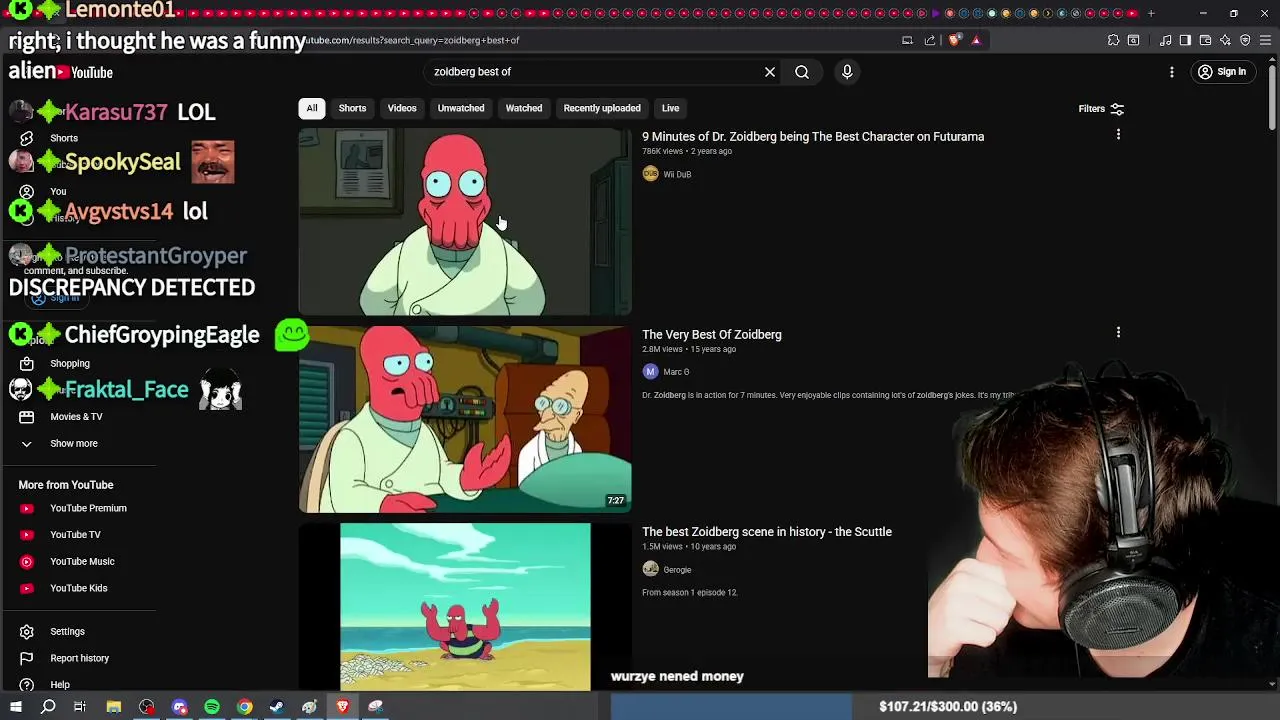The height and width of the screenshot is (720, 1280).
Task: Open the 9 Minutes of Dr. Zoidberg thumbnail
Action: (465, 221)
